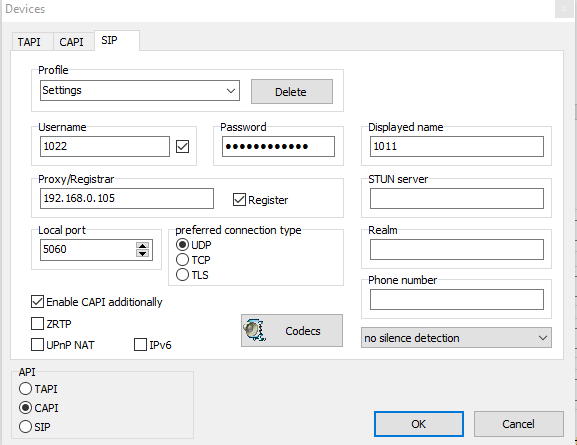Switch to the CAPI tab

(x=71, y=42)
